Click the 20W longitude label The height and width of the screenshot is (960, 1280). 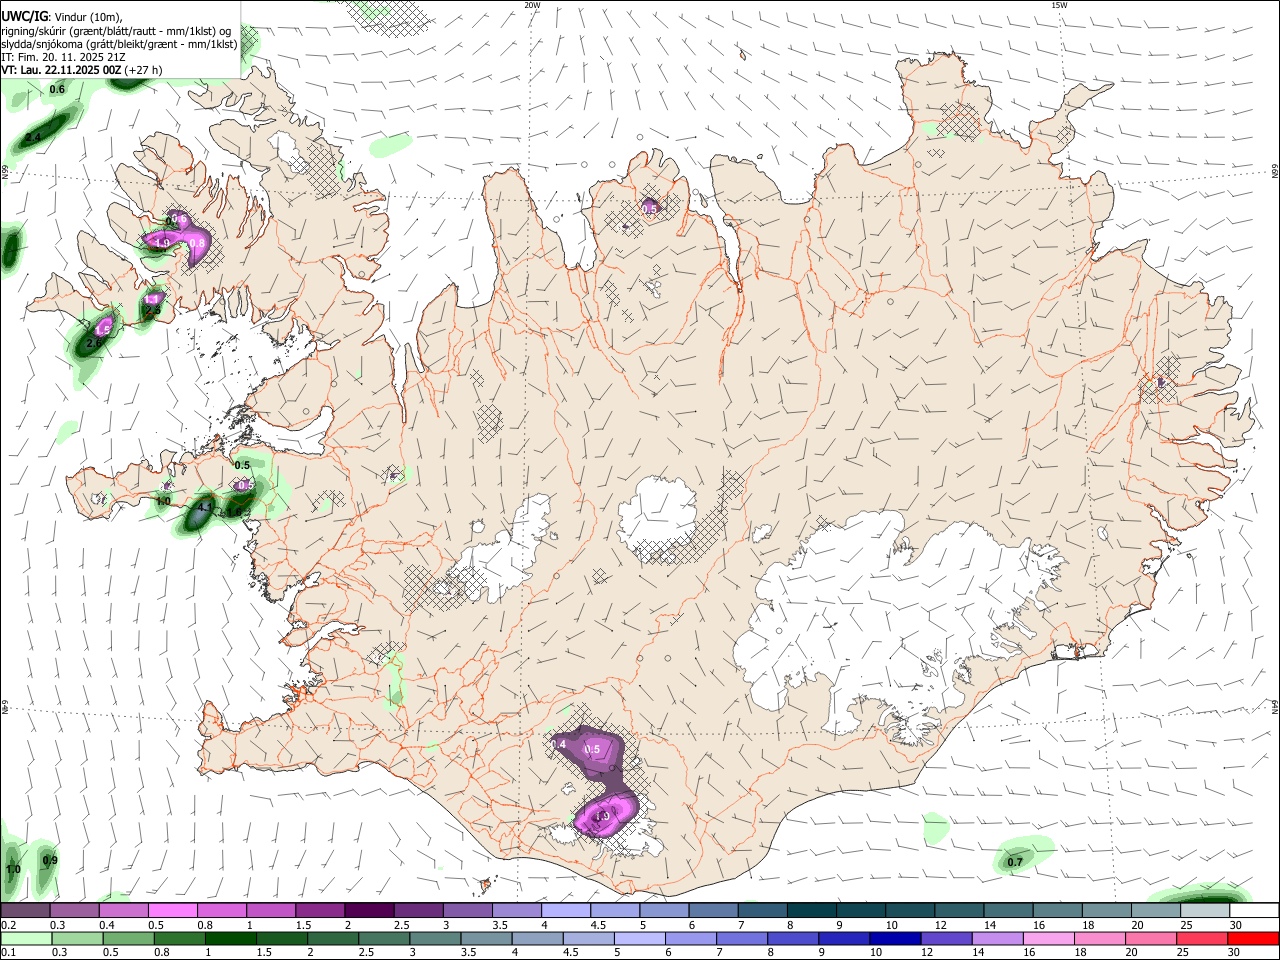(532, 5)
